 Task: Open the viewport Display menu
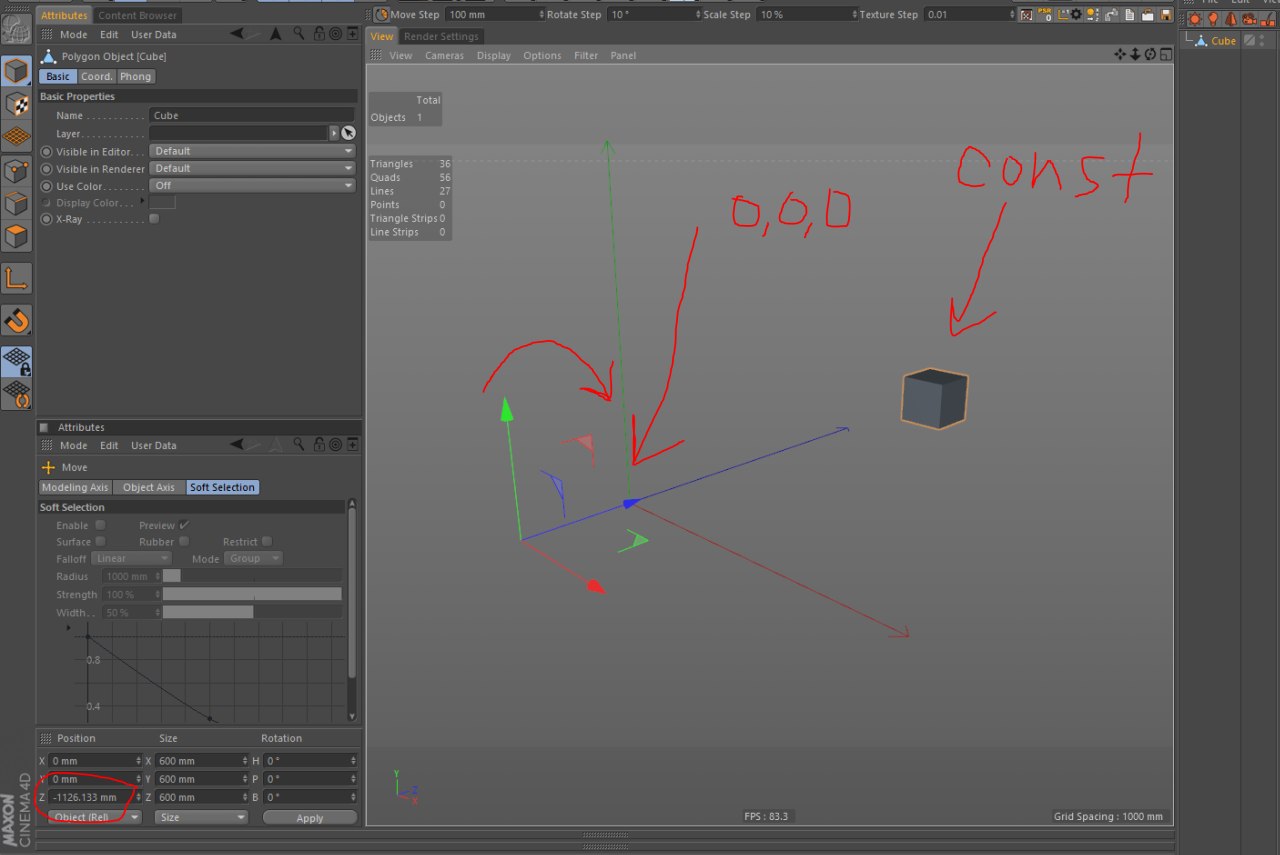[493, 55]
